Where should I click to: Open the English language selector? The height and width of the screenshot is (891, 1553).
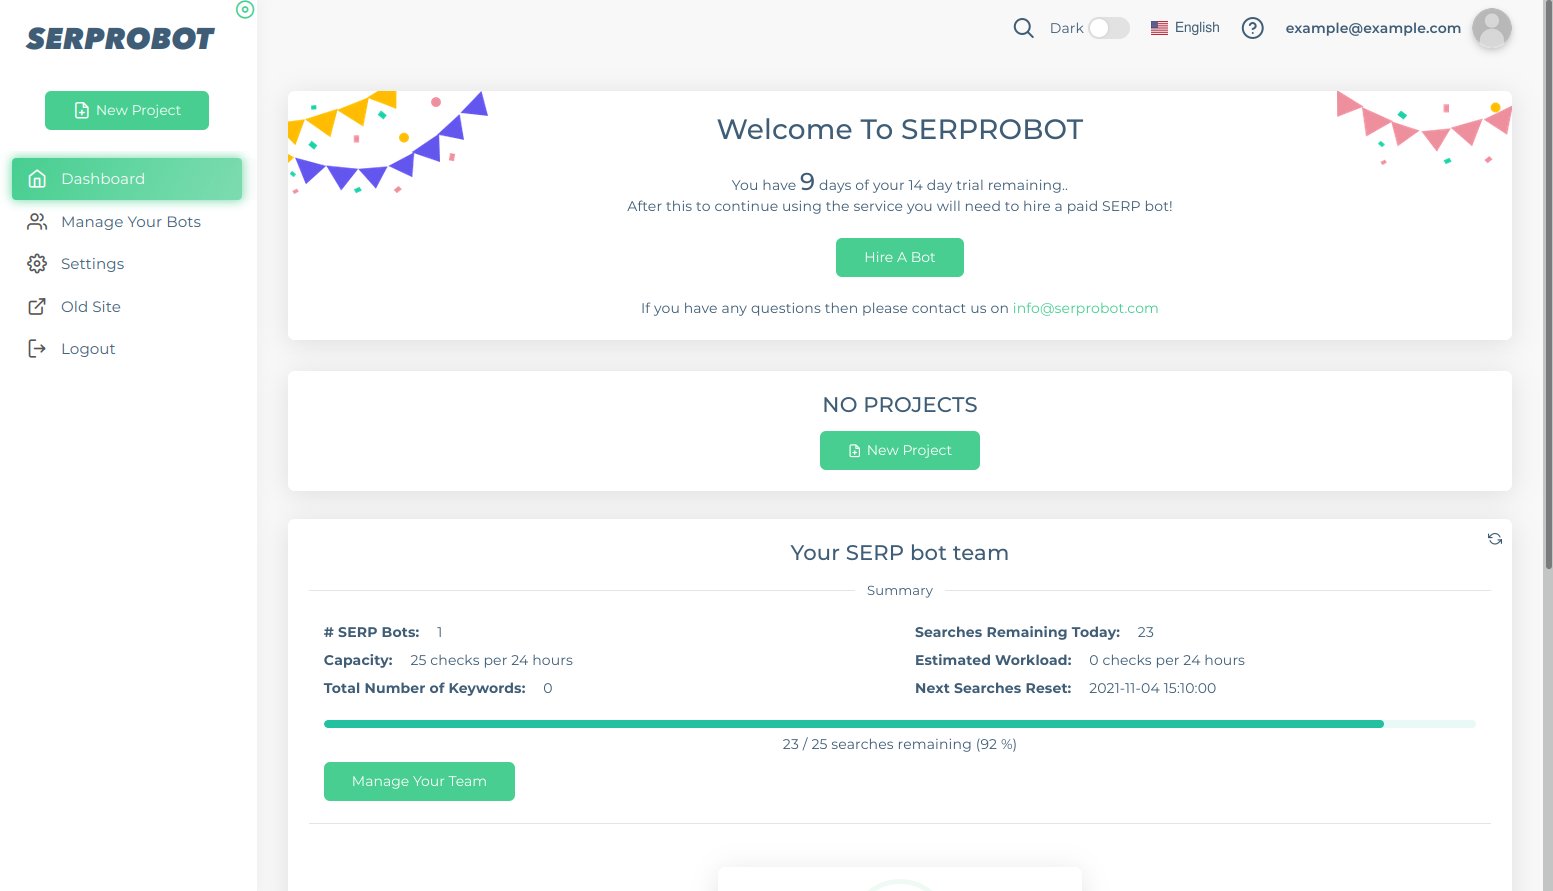coord(1185,28)
